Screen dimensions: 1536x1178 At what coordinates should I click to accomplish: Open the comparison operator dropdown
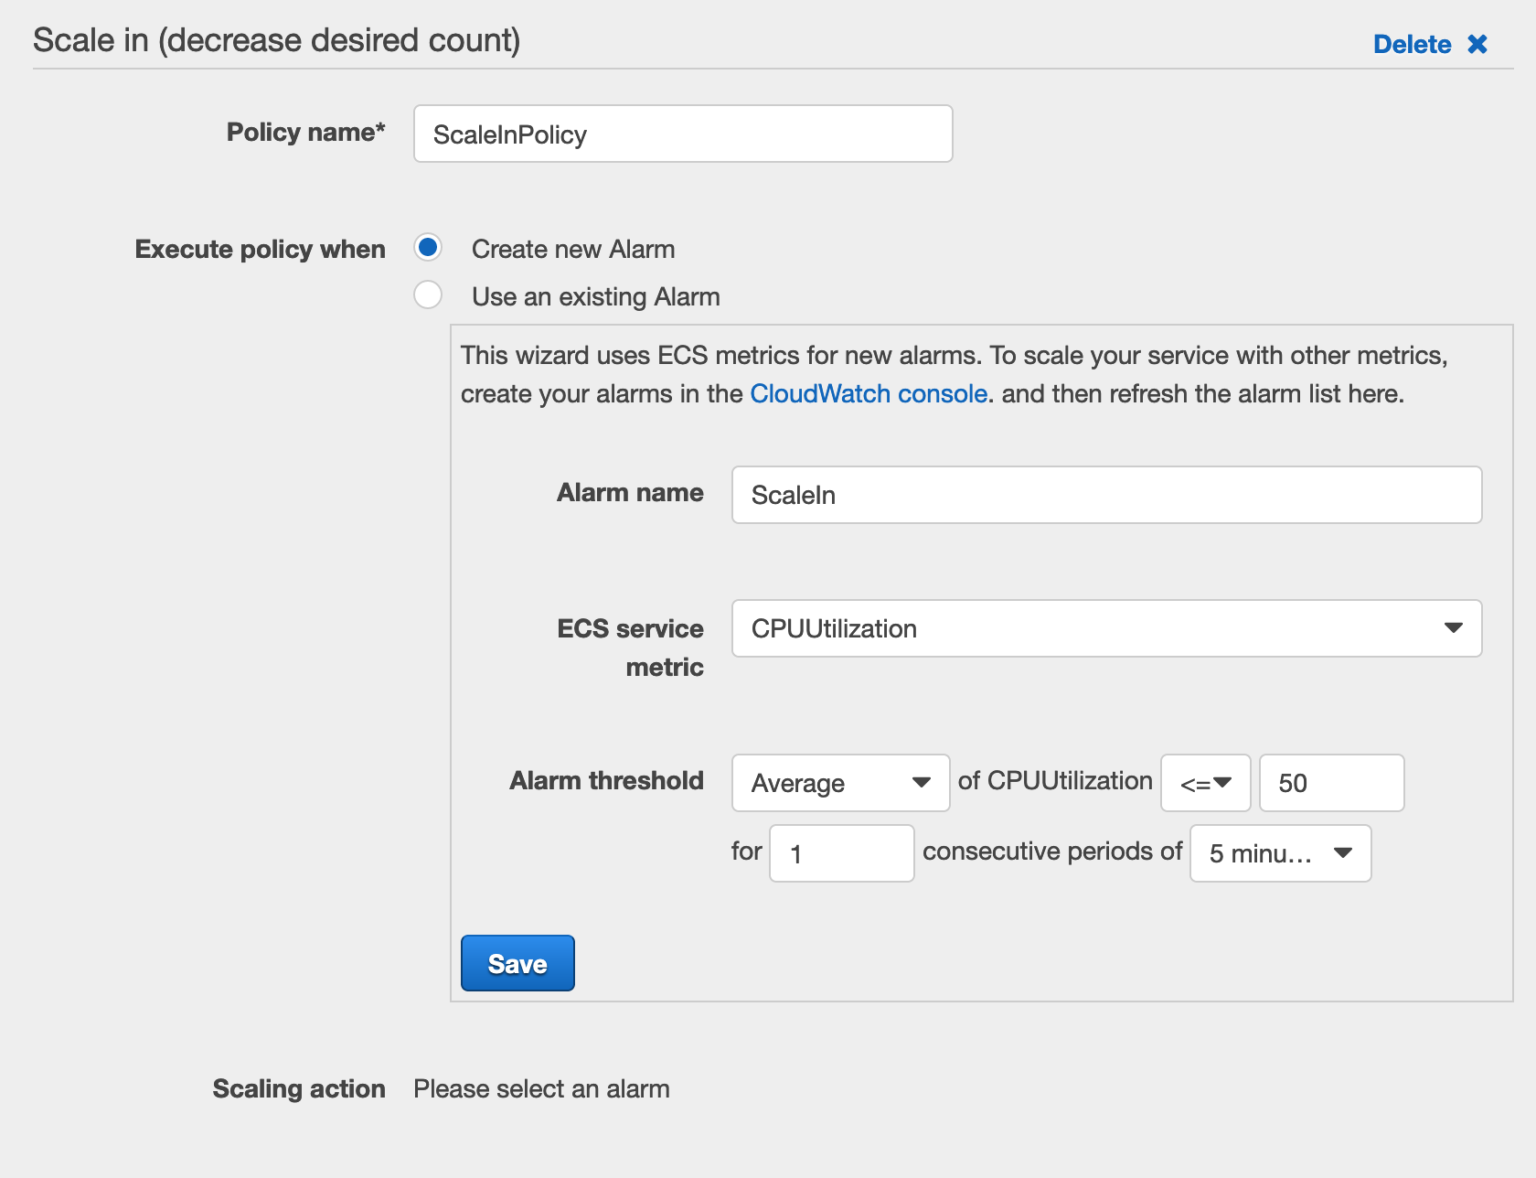(x=1205, y=783)
